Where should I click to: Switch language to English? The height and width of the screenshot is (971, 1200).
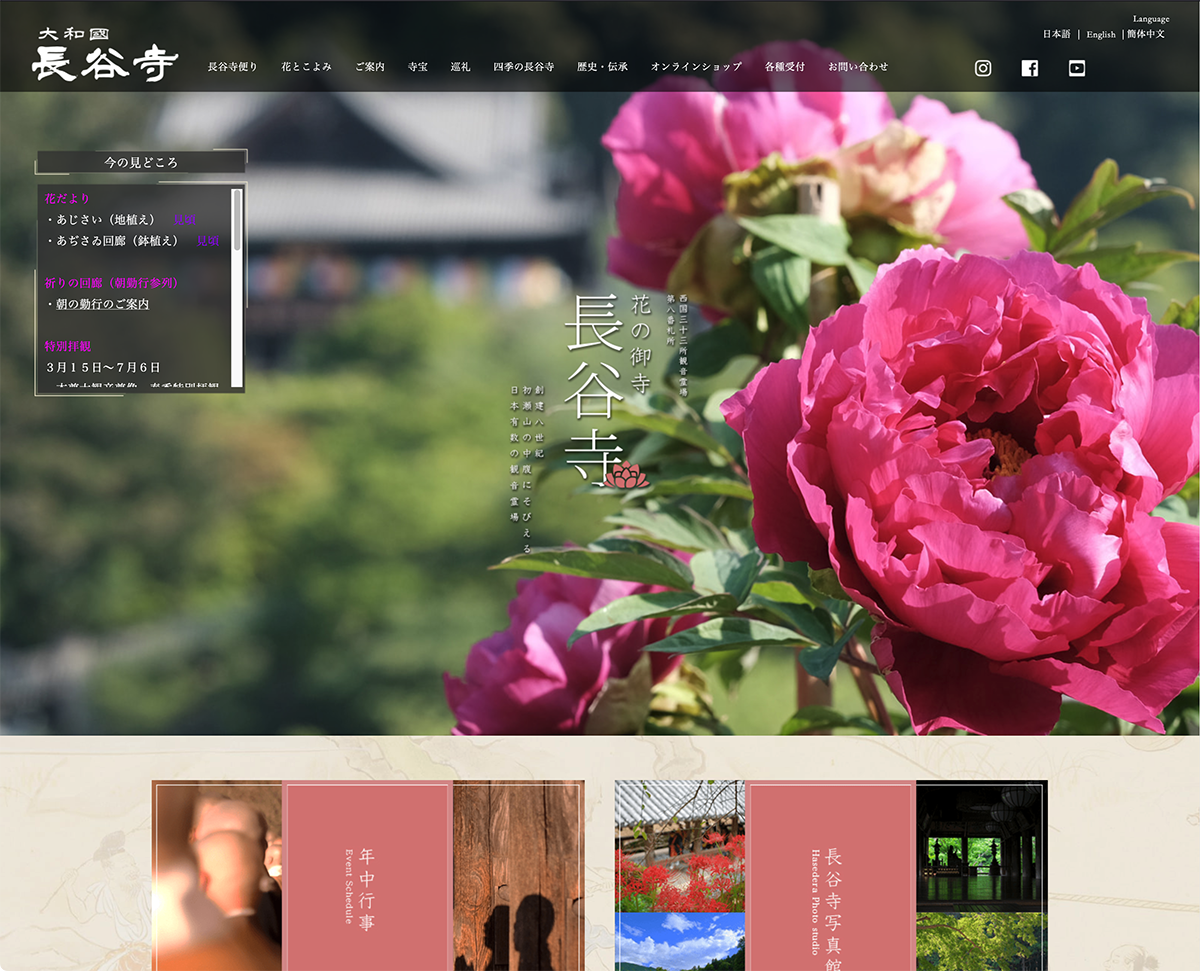tap(1101, 34)
